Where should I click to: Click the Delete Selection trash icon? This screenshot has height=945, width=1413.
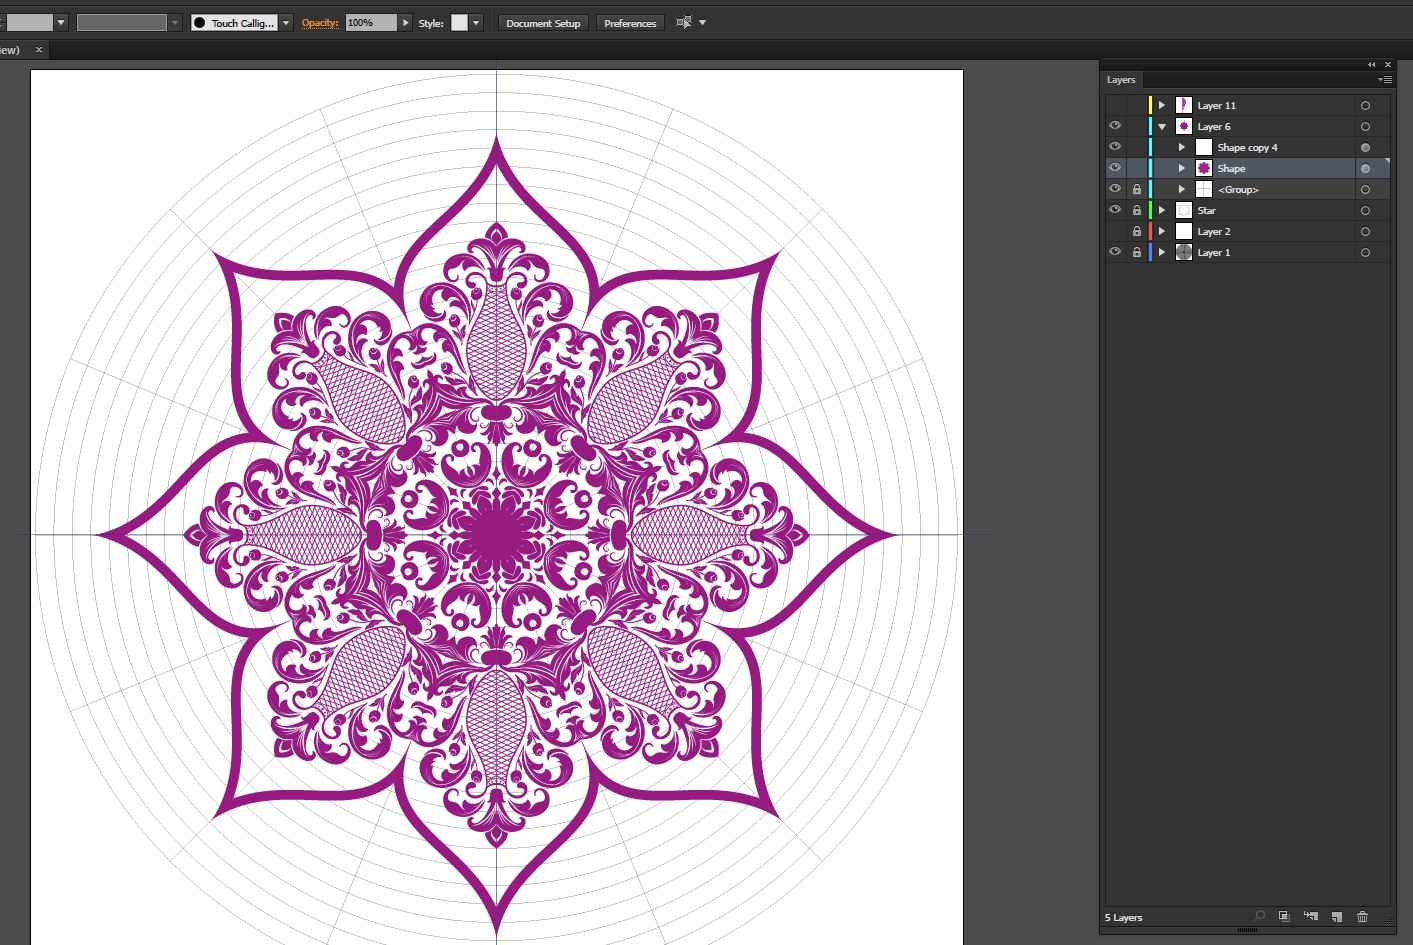[x=1362, y=916]
